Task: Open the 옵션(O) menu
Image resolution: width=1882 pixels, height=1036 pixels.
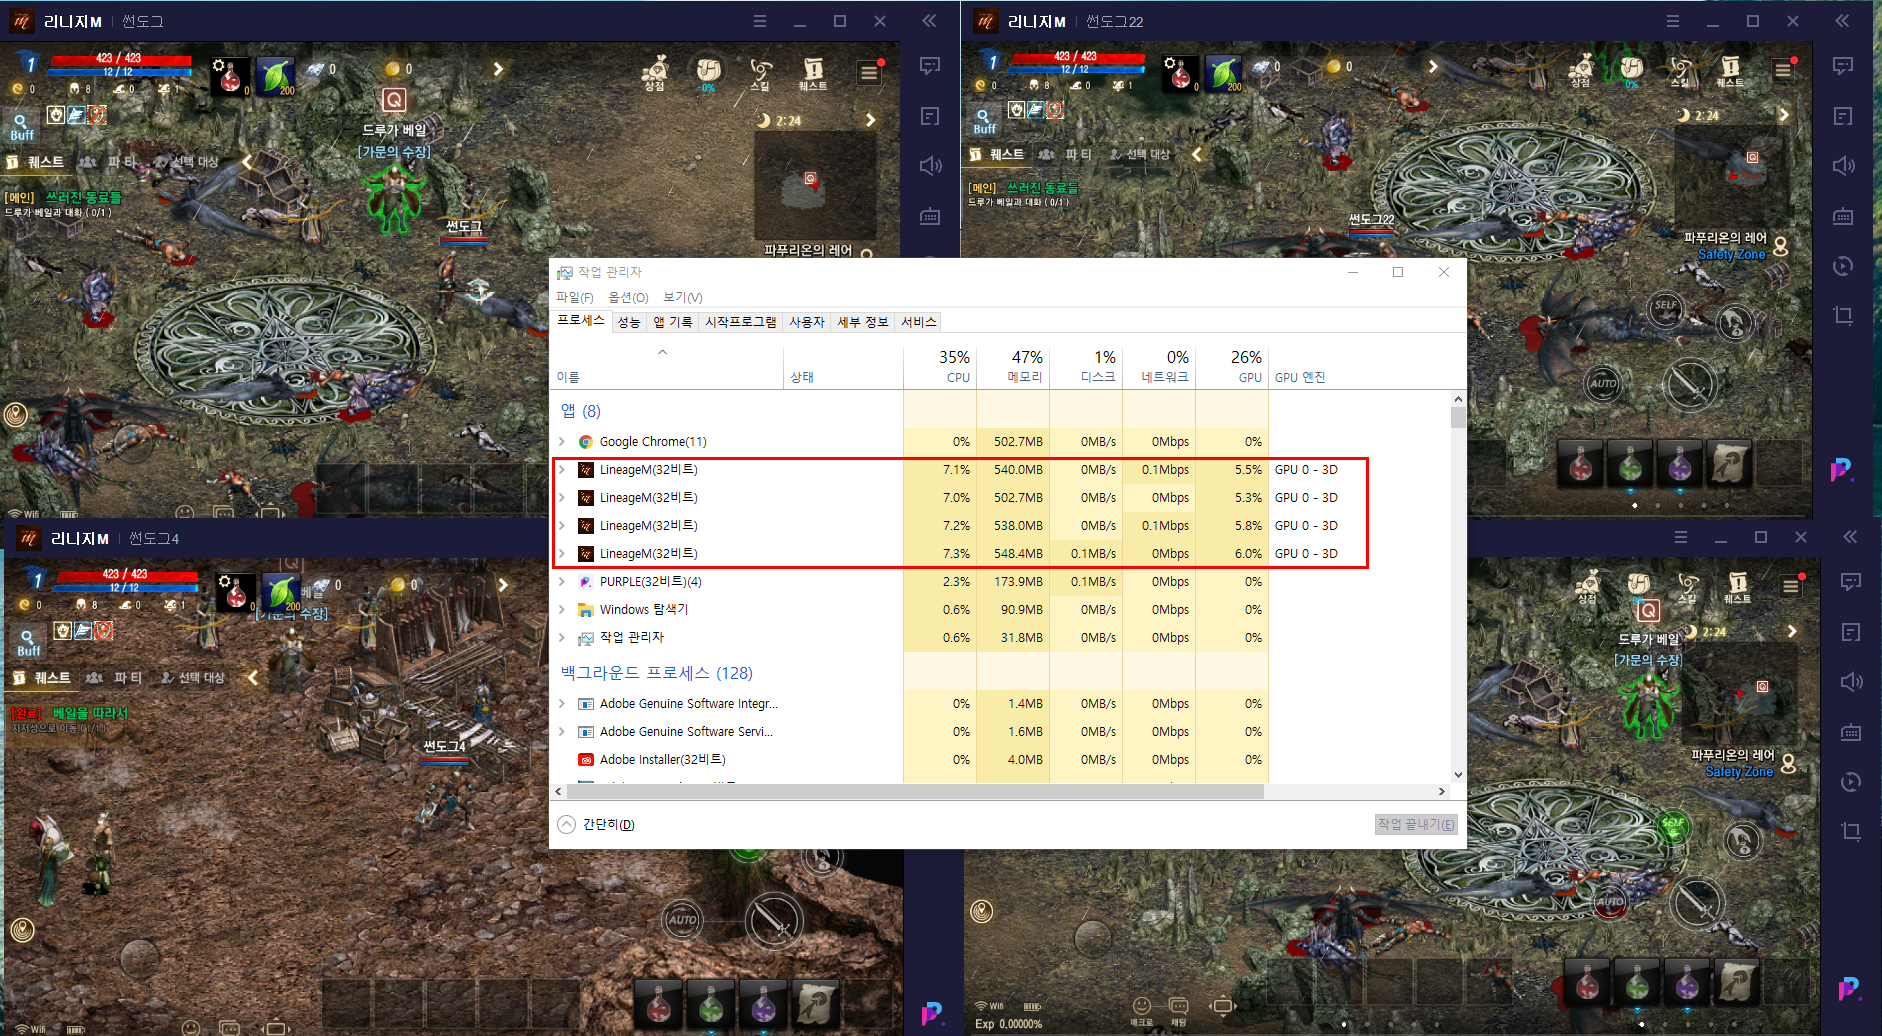Action: tap(628, 297)
